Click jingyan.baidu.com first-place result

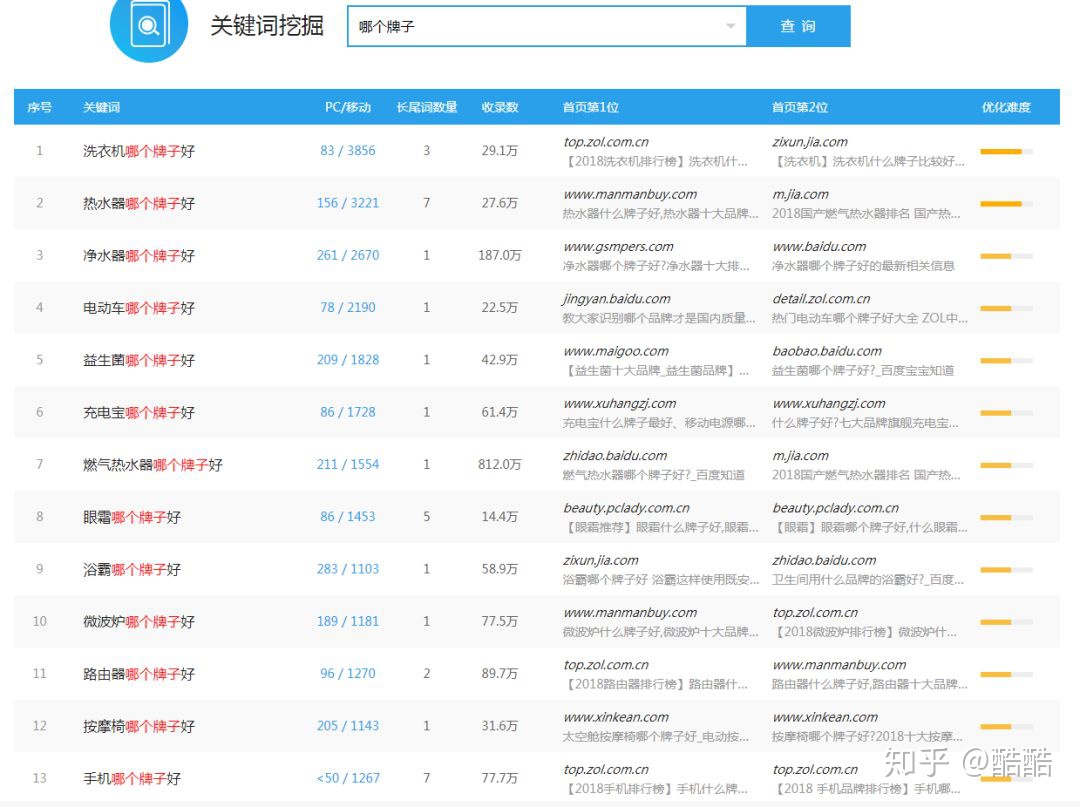click(617, 299)
